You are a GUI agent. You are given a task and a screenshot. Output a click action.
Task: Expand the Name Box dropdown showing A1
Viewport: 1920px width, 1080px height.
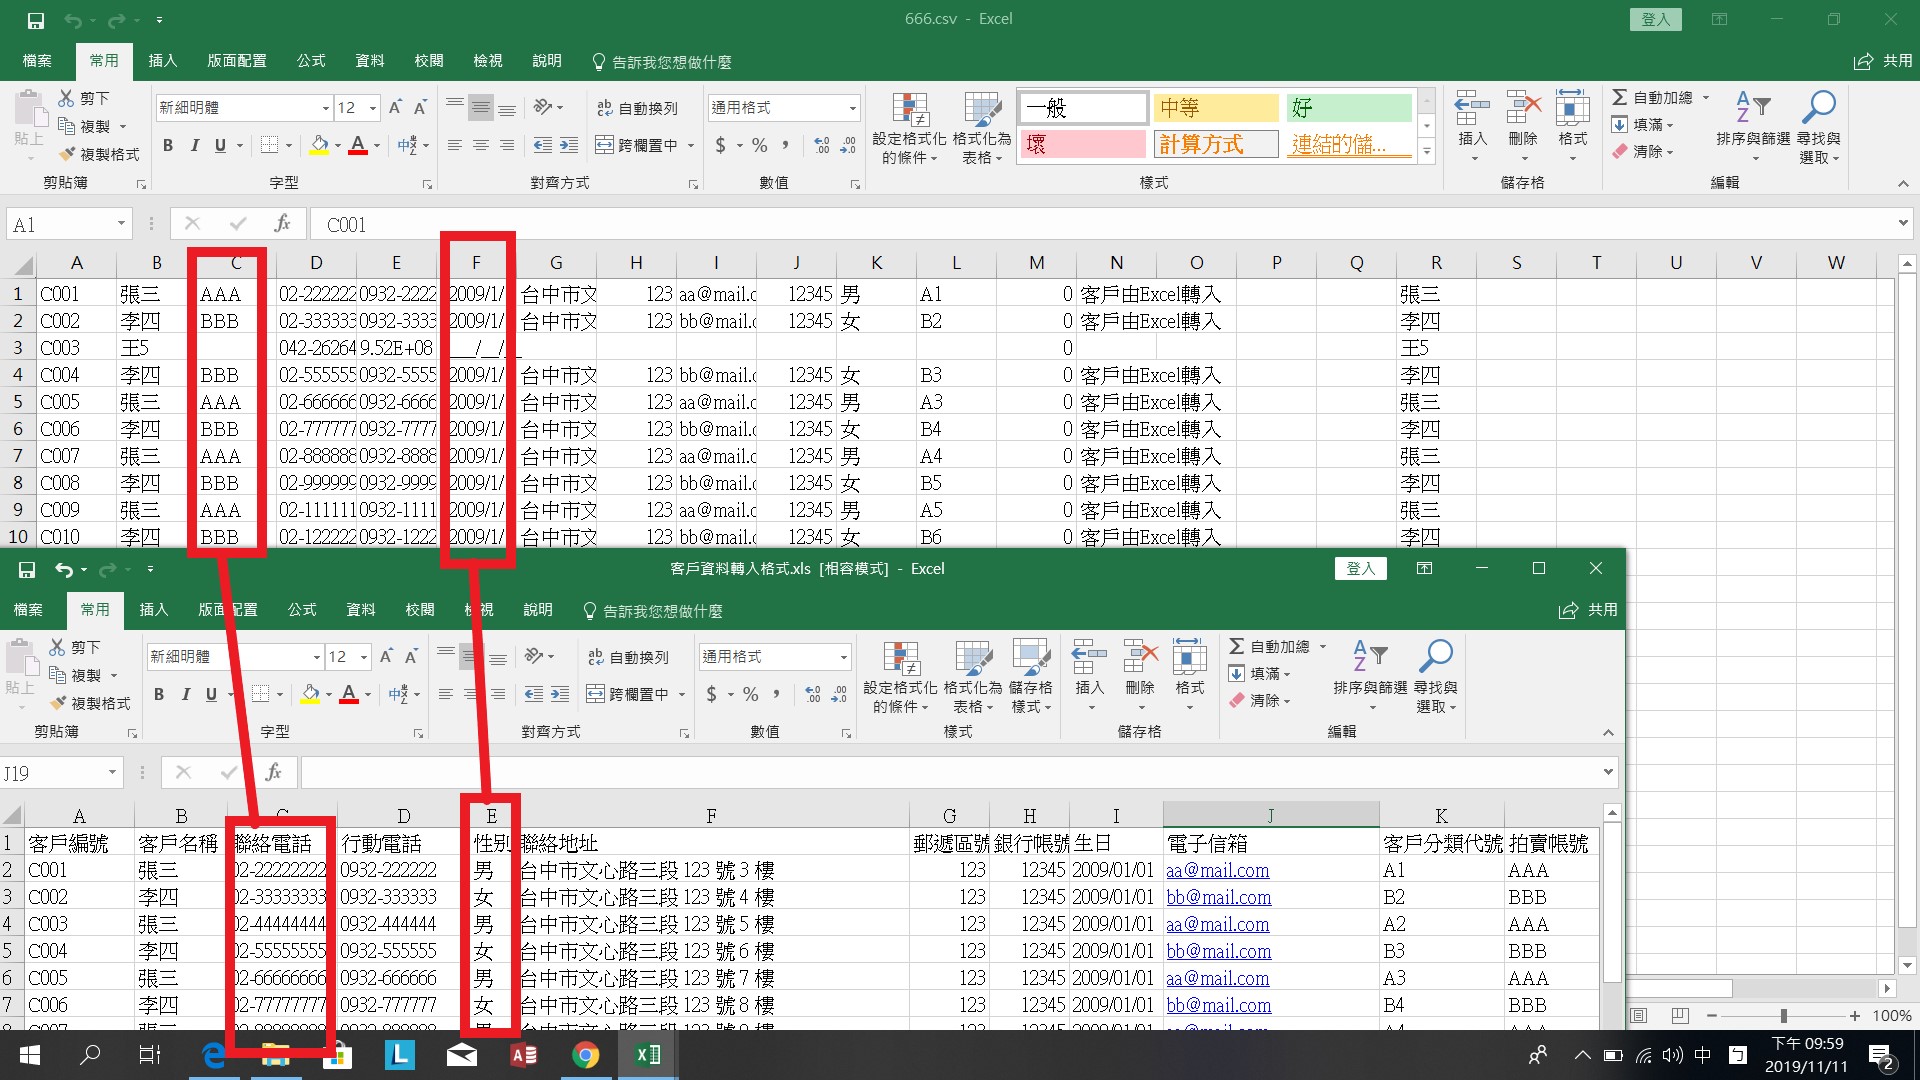(121, 224)
